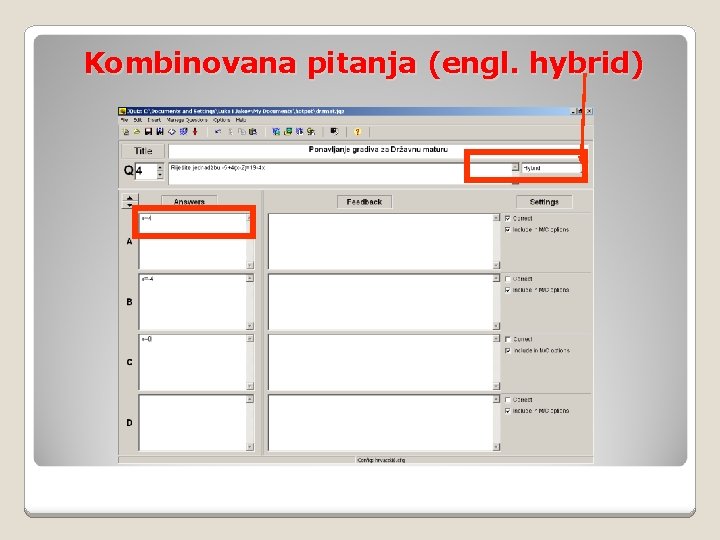Open the Options menu

point(222,120)
